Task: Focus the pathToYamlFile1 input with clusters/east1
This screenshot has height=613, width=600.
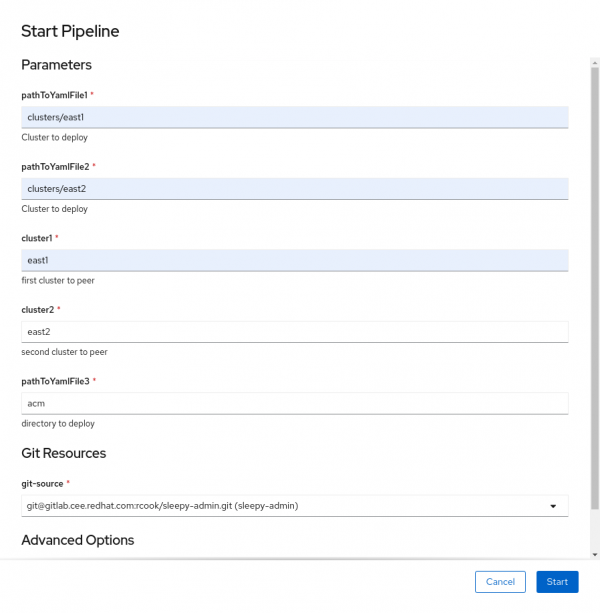Action: point(294,117)
